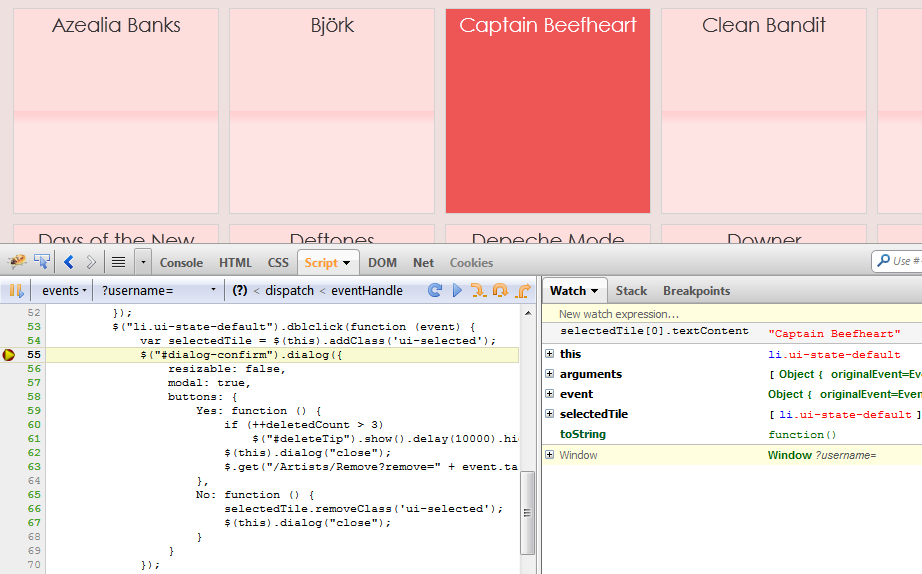
Task: Step out with the debugger icon
Action: pyautogui.click(x=523, y=290)
